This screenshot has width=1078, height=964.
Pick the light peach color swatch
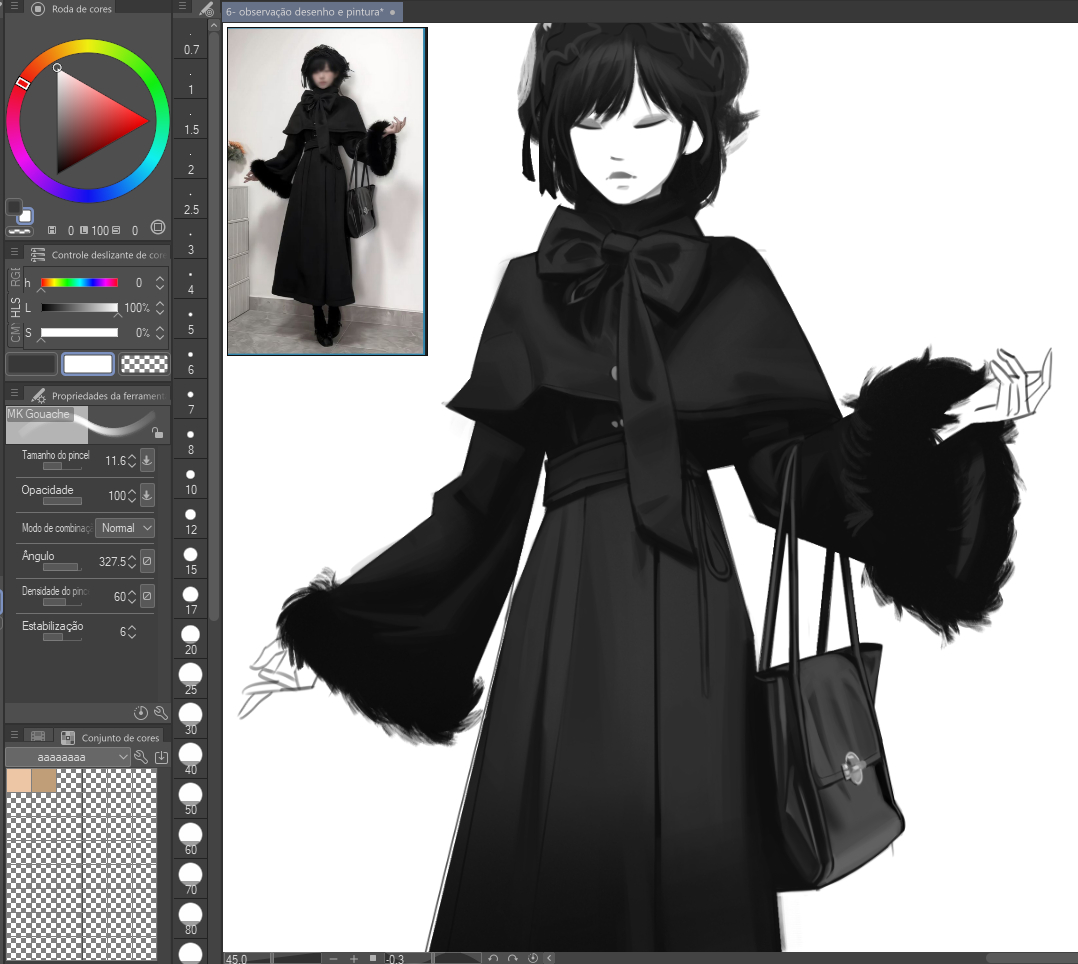pyautogui.click(x=18, y=780)
